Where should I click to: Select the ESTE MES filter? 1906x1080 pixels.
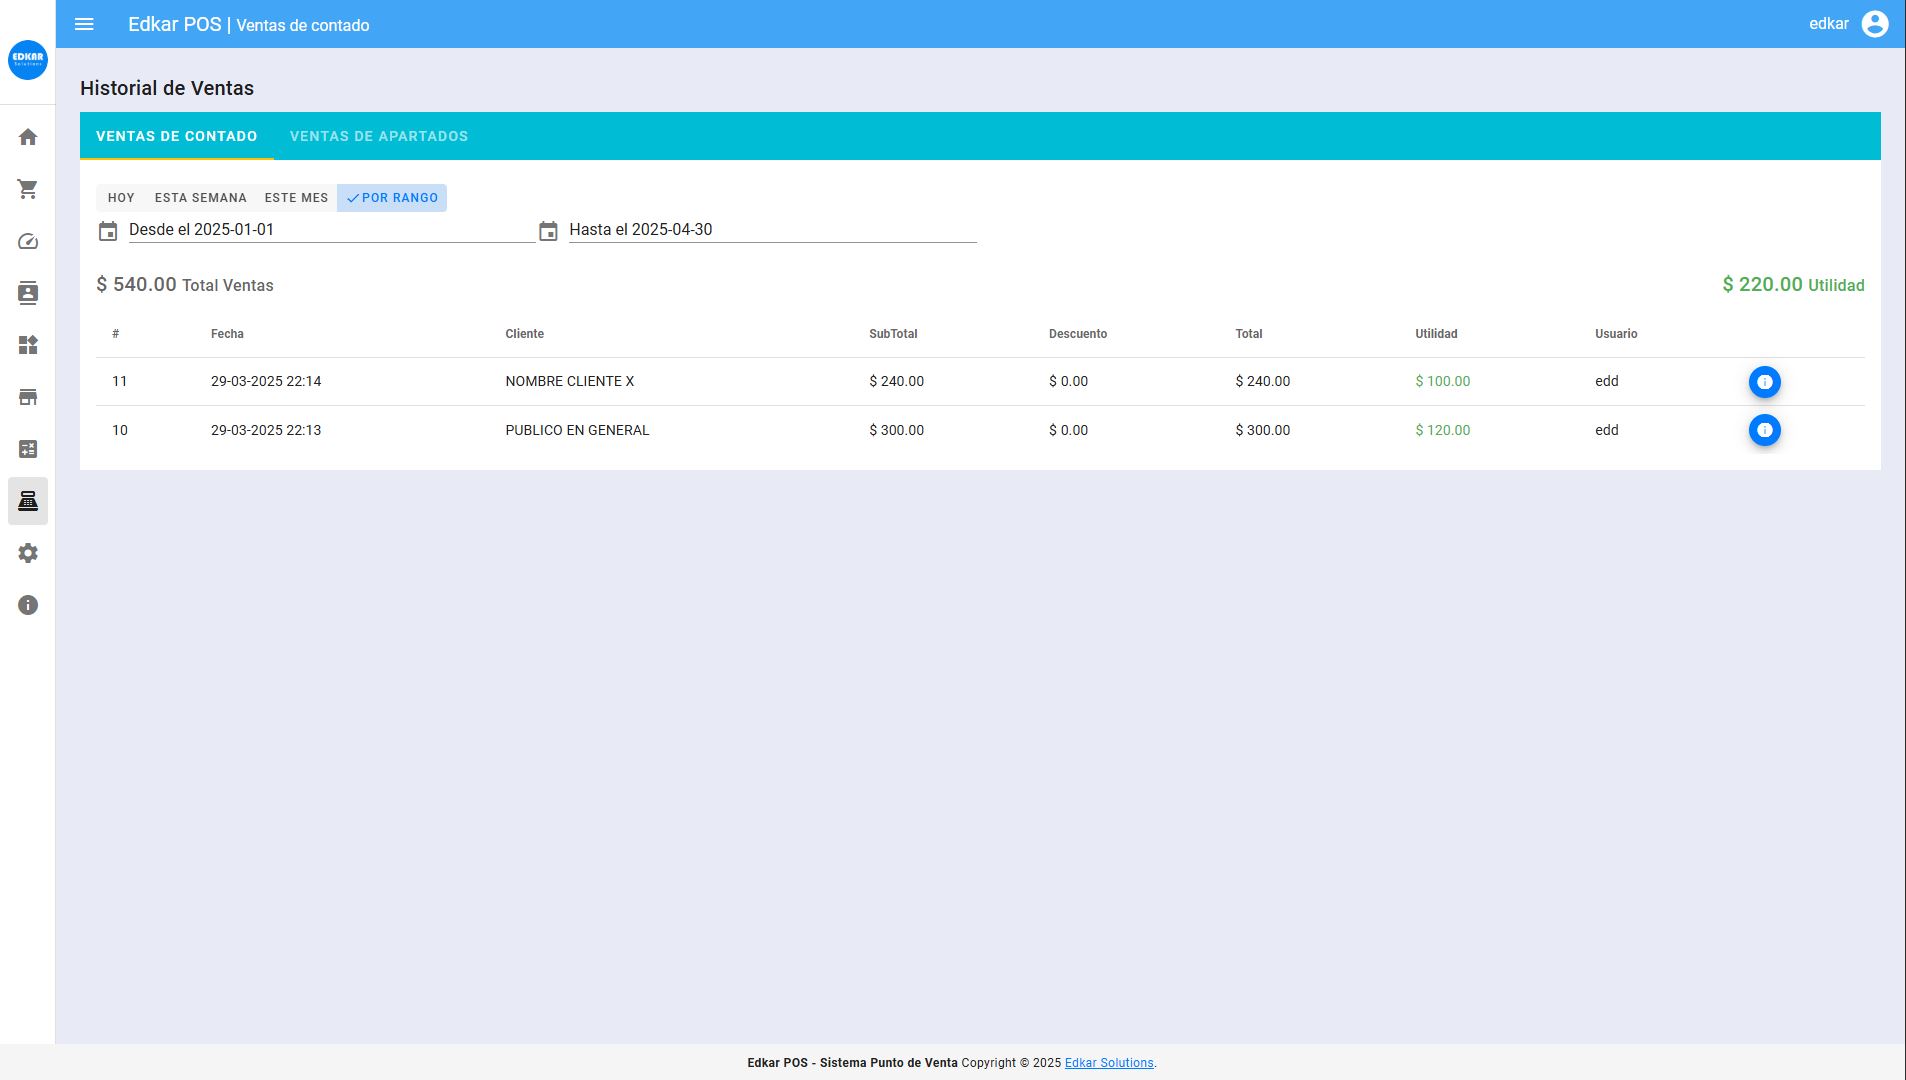click(296, 198)
